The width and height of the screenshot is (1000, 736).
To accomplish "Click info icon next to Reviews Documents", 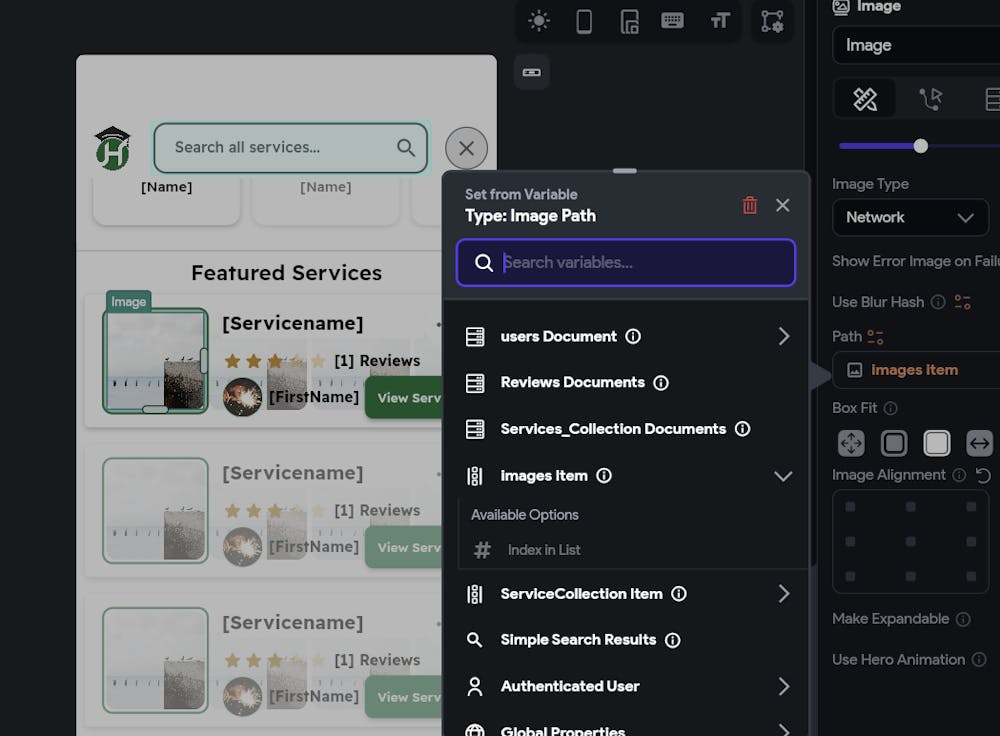I will [660, 383].
